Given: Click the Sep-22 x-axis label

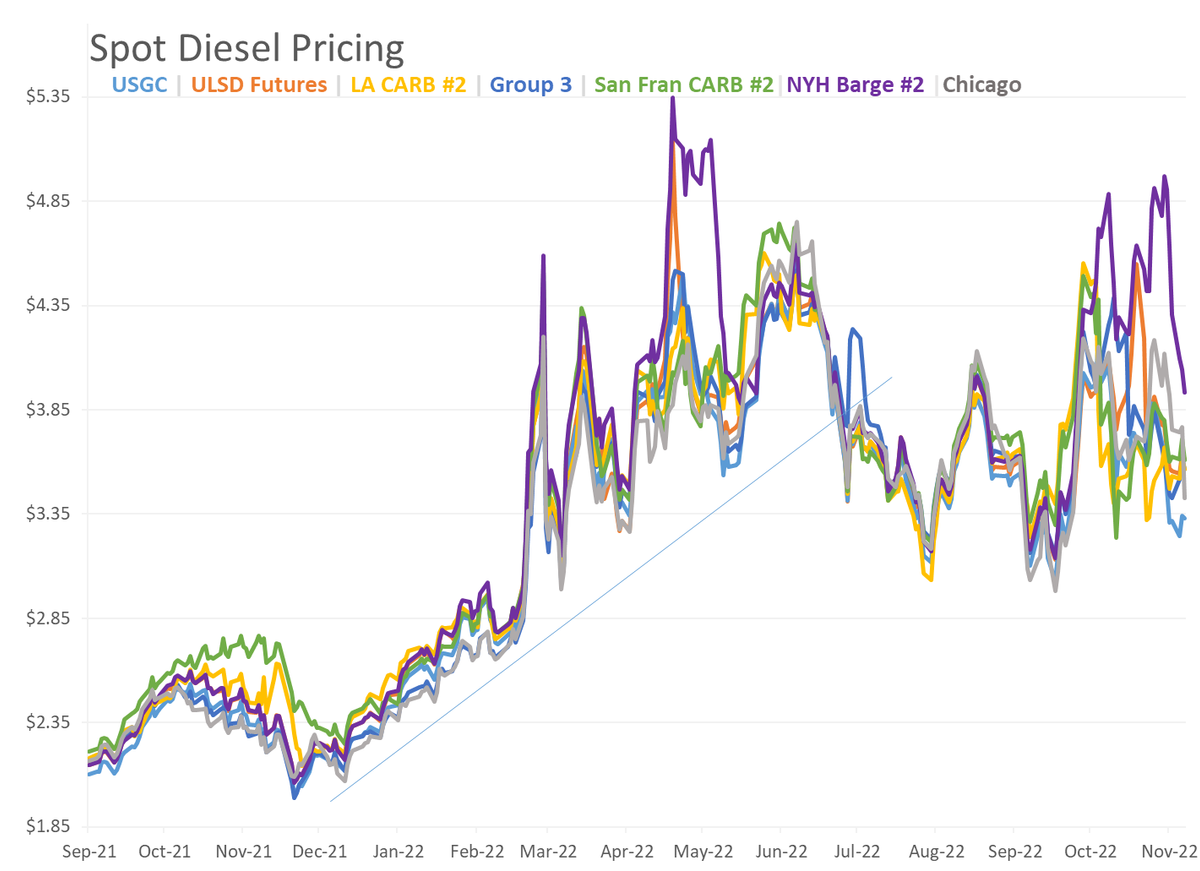Looking at the screenshot, I should (x=1013, y=852).
